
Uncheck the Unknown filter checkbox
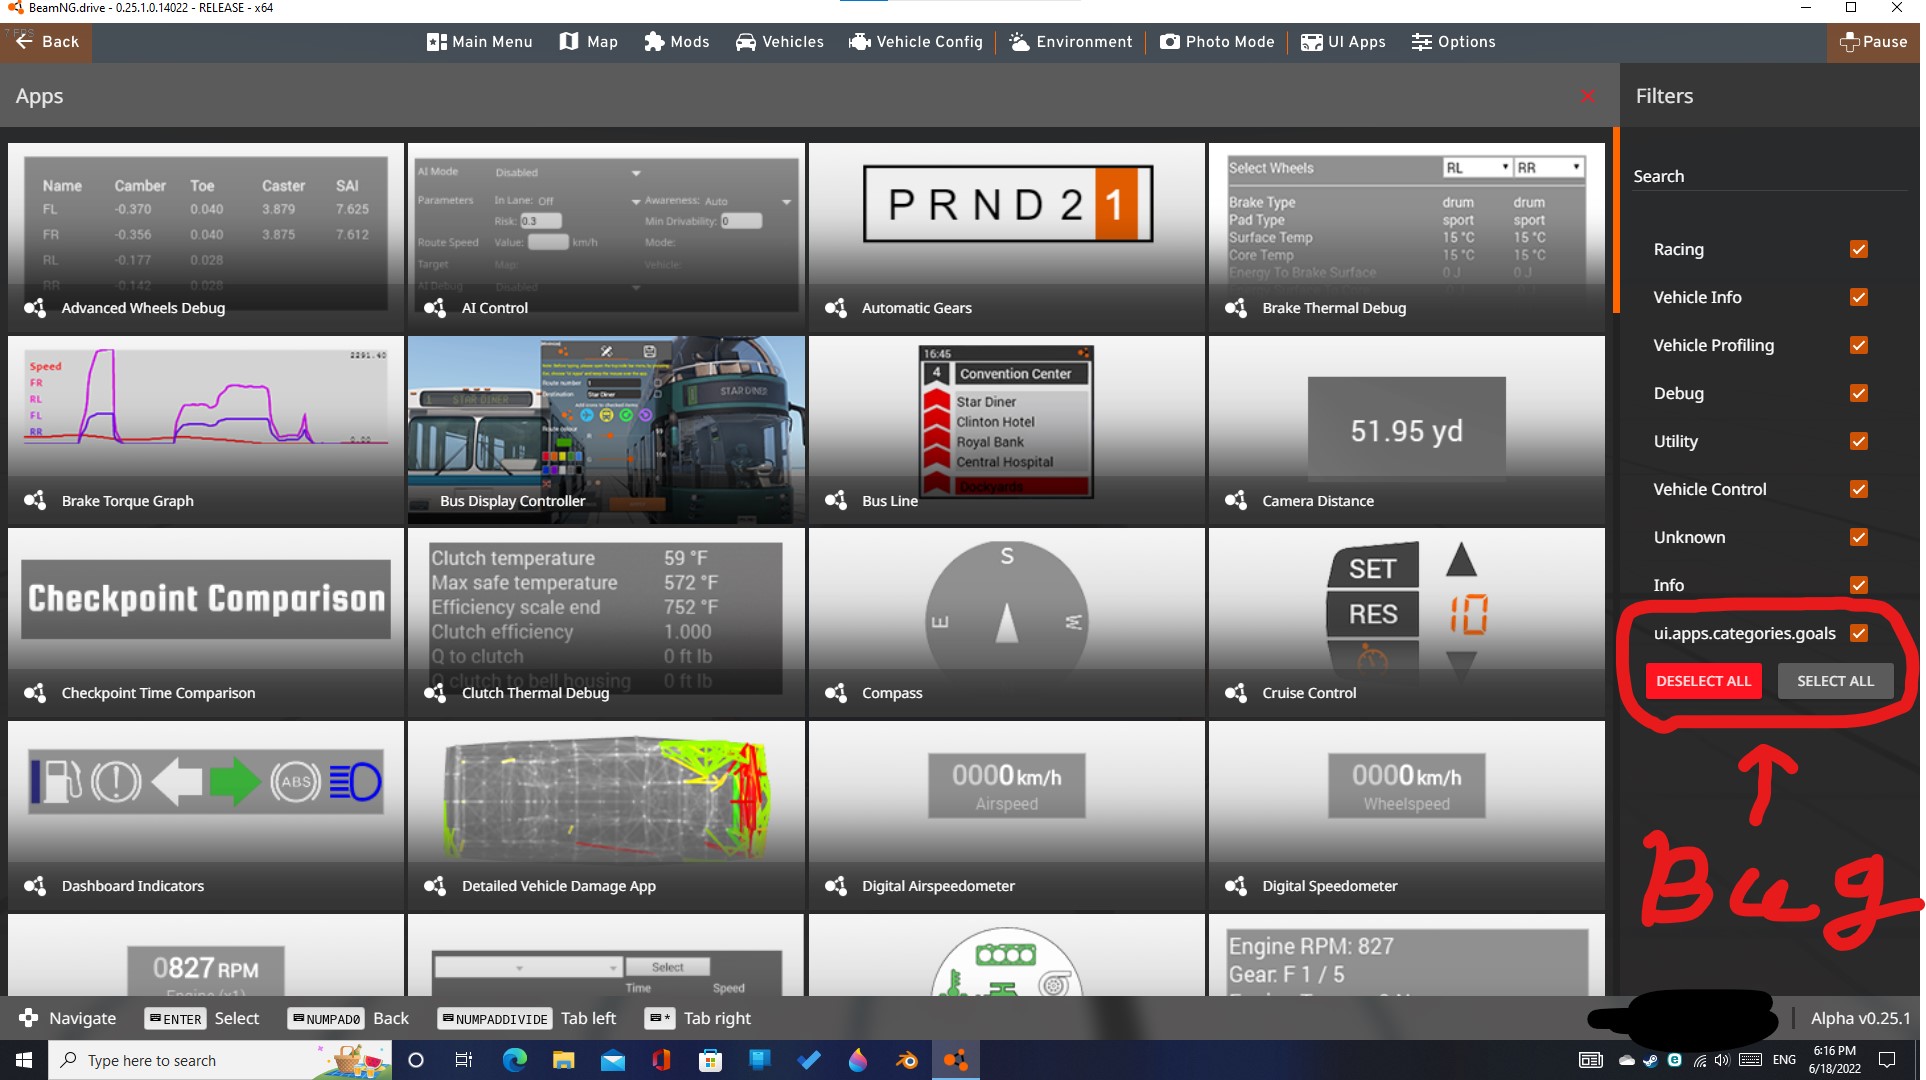pyautogui.click(x=1859, y=537)
